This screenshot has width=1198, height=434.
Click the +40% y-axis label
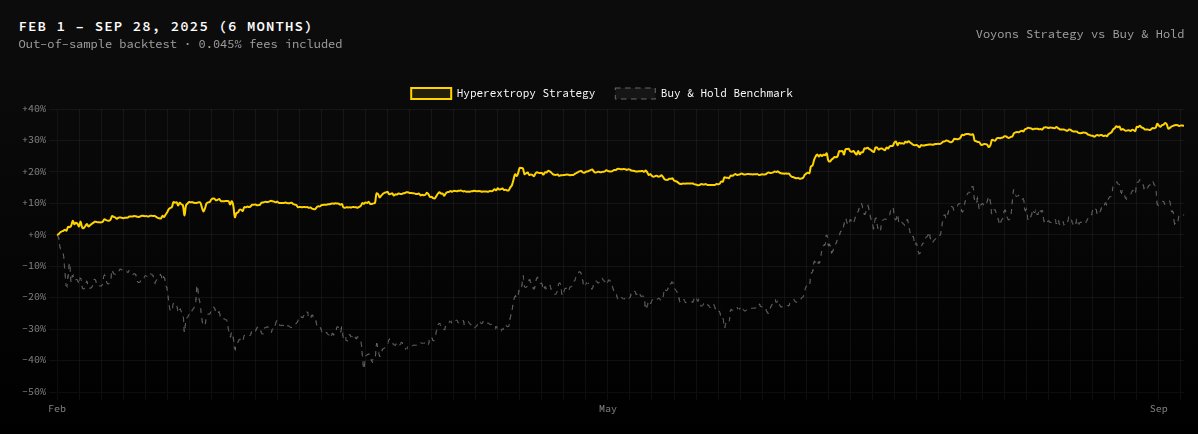click(x=35, y=108)
